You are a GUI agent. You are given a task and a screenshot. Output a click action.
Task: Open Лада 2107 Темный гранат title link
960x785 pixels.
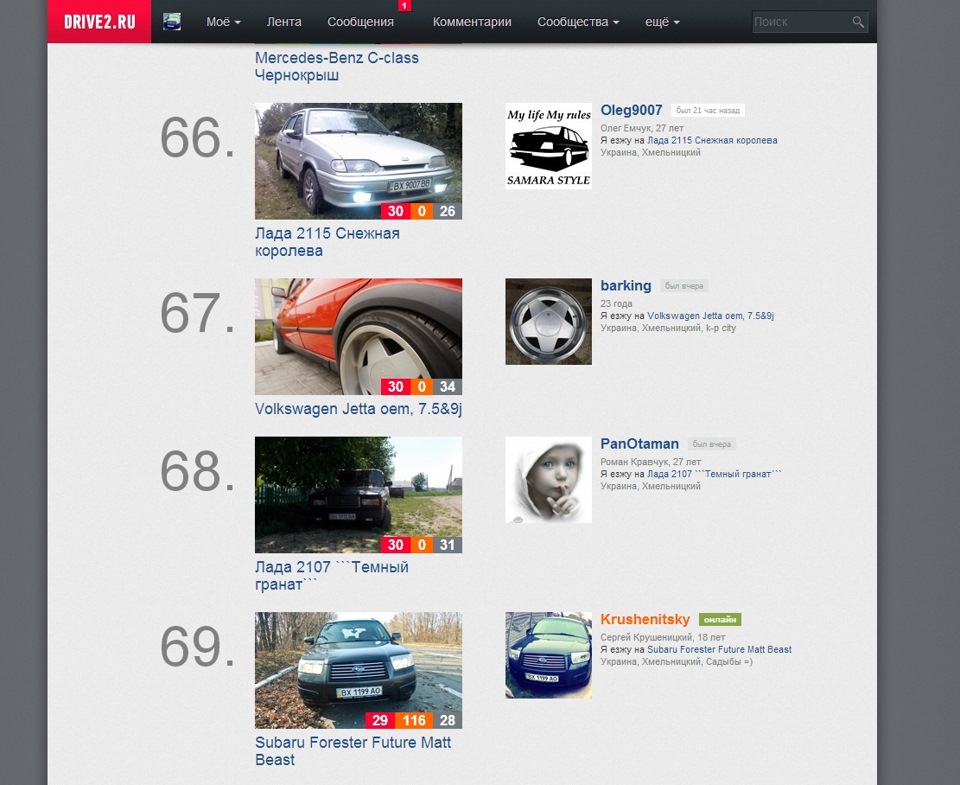coord(331,576)
